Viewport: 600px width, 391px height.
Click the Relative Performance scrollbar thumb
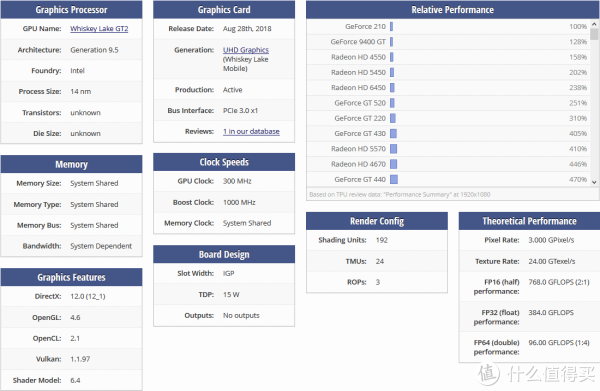coord(594,34)
